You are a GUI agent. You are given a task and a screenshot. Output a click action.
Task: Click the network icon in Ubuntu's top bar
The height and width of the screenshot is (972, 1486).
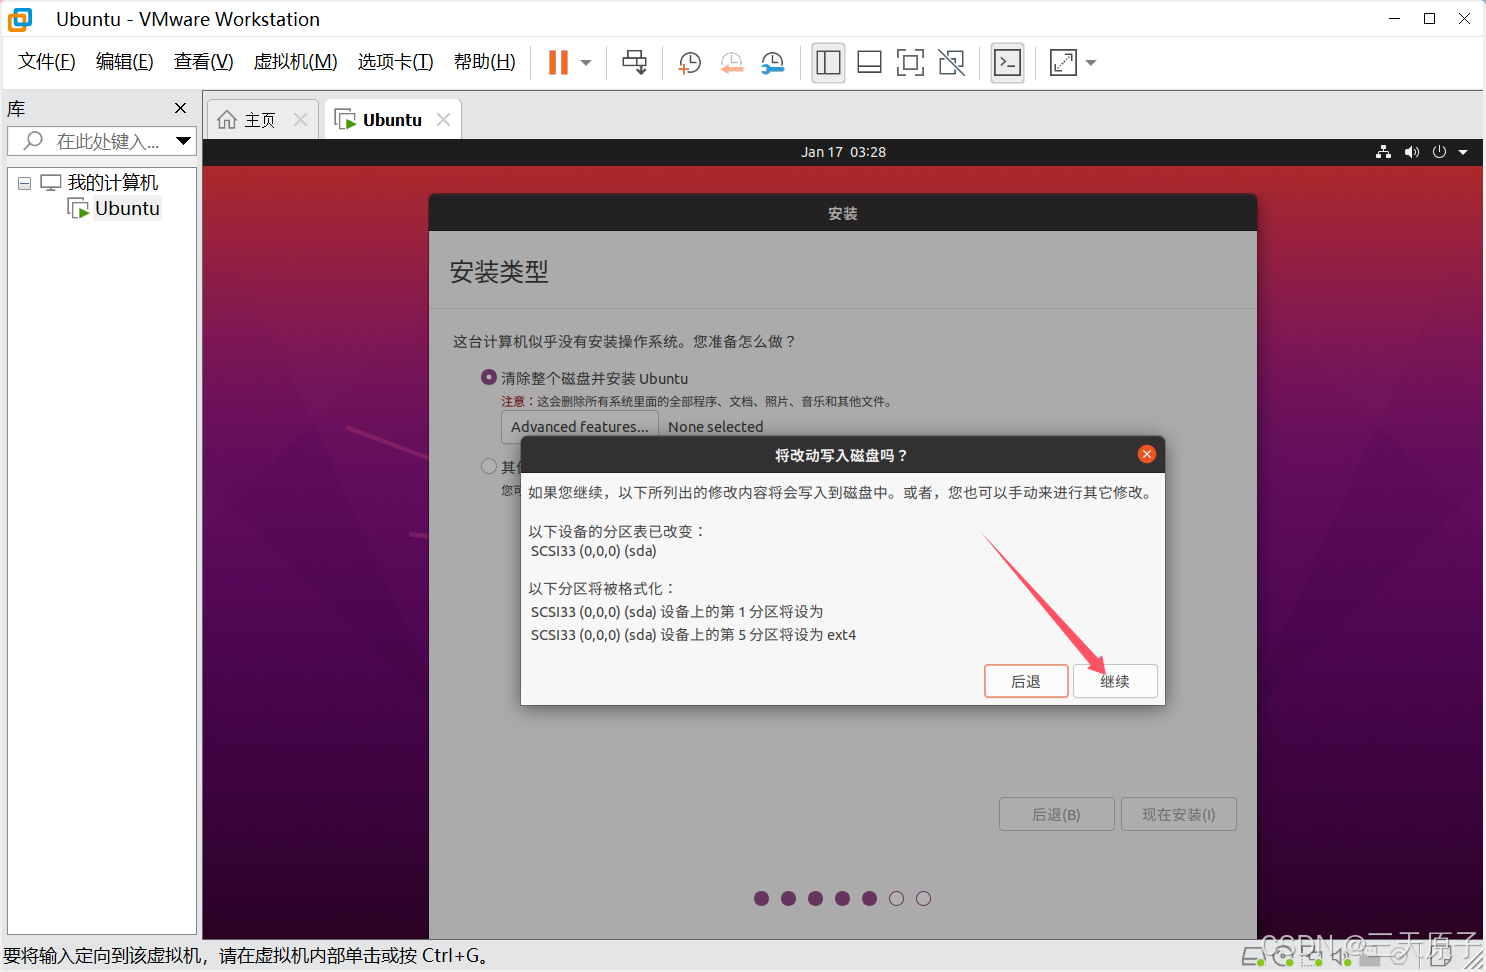click(x=1384, y=152)
